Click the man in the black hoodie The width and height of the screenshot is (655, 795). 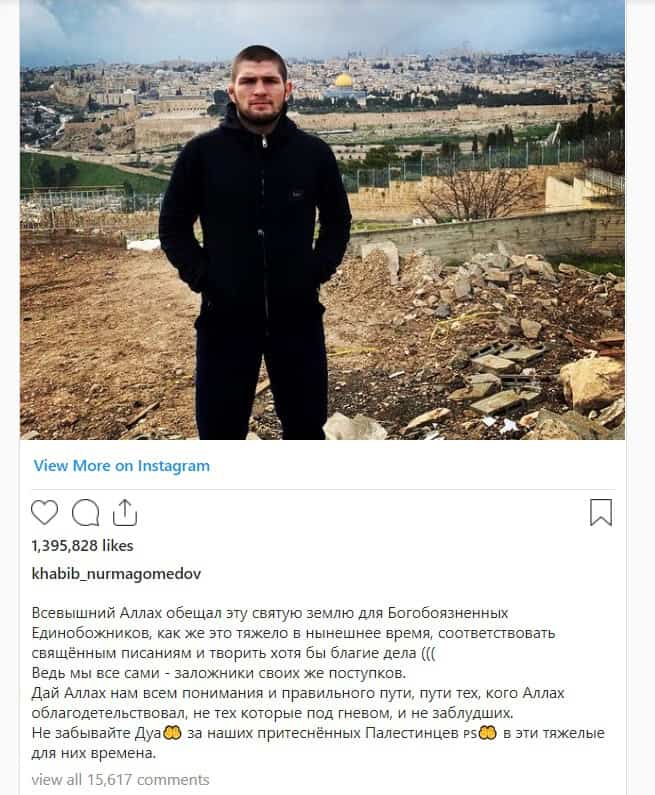256,243
